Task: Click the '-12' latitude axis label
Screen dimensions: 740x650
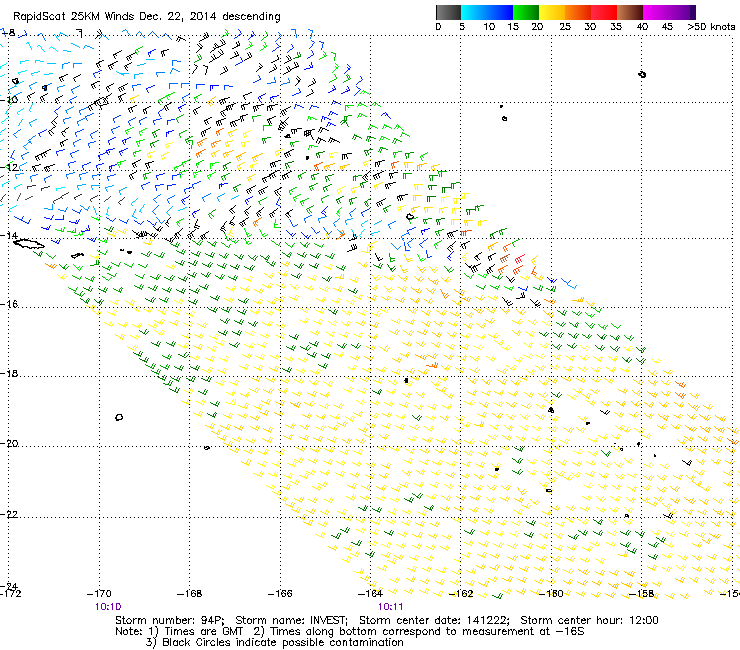Action: click(x=9, y=167)
